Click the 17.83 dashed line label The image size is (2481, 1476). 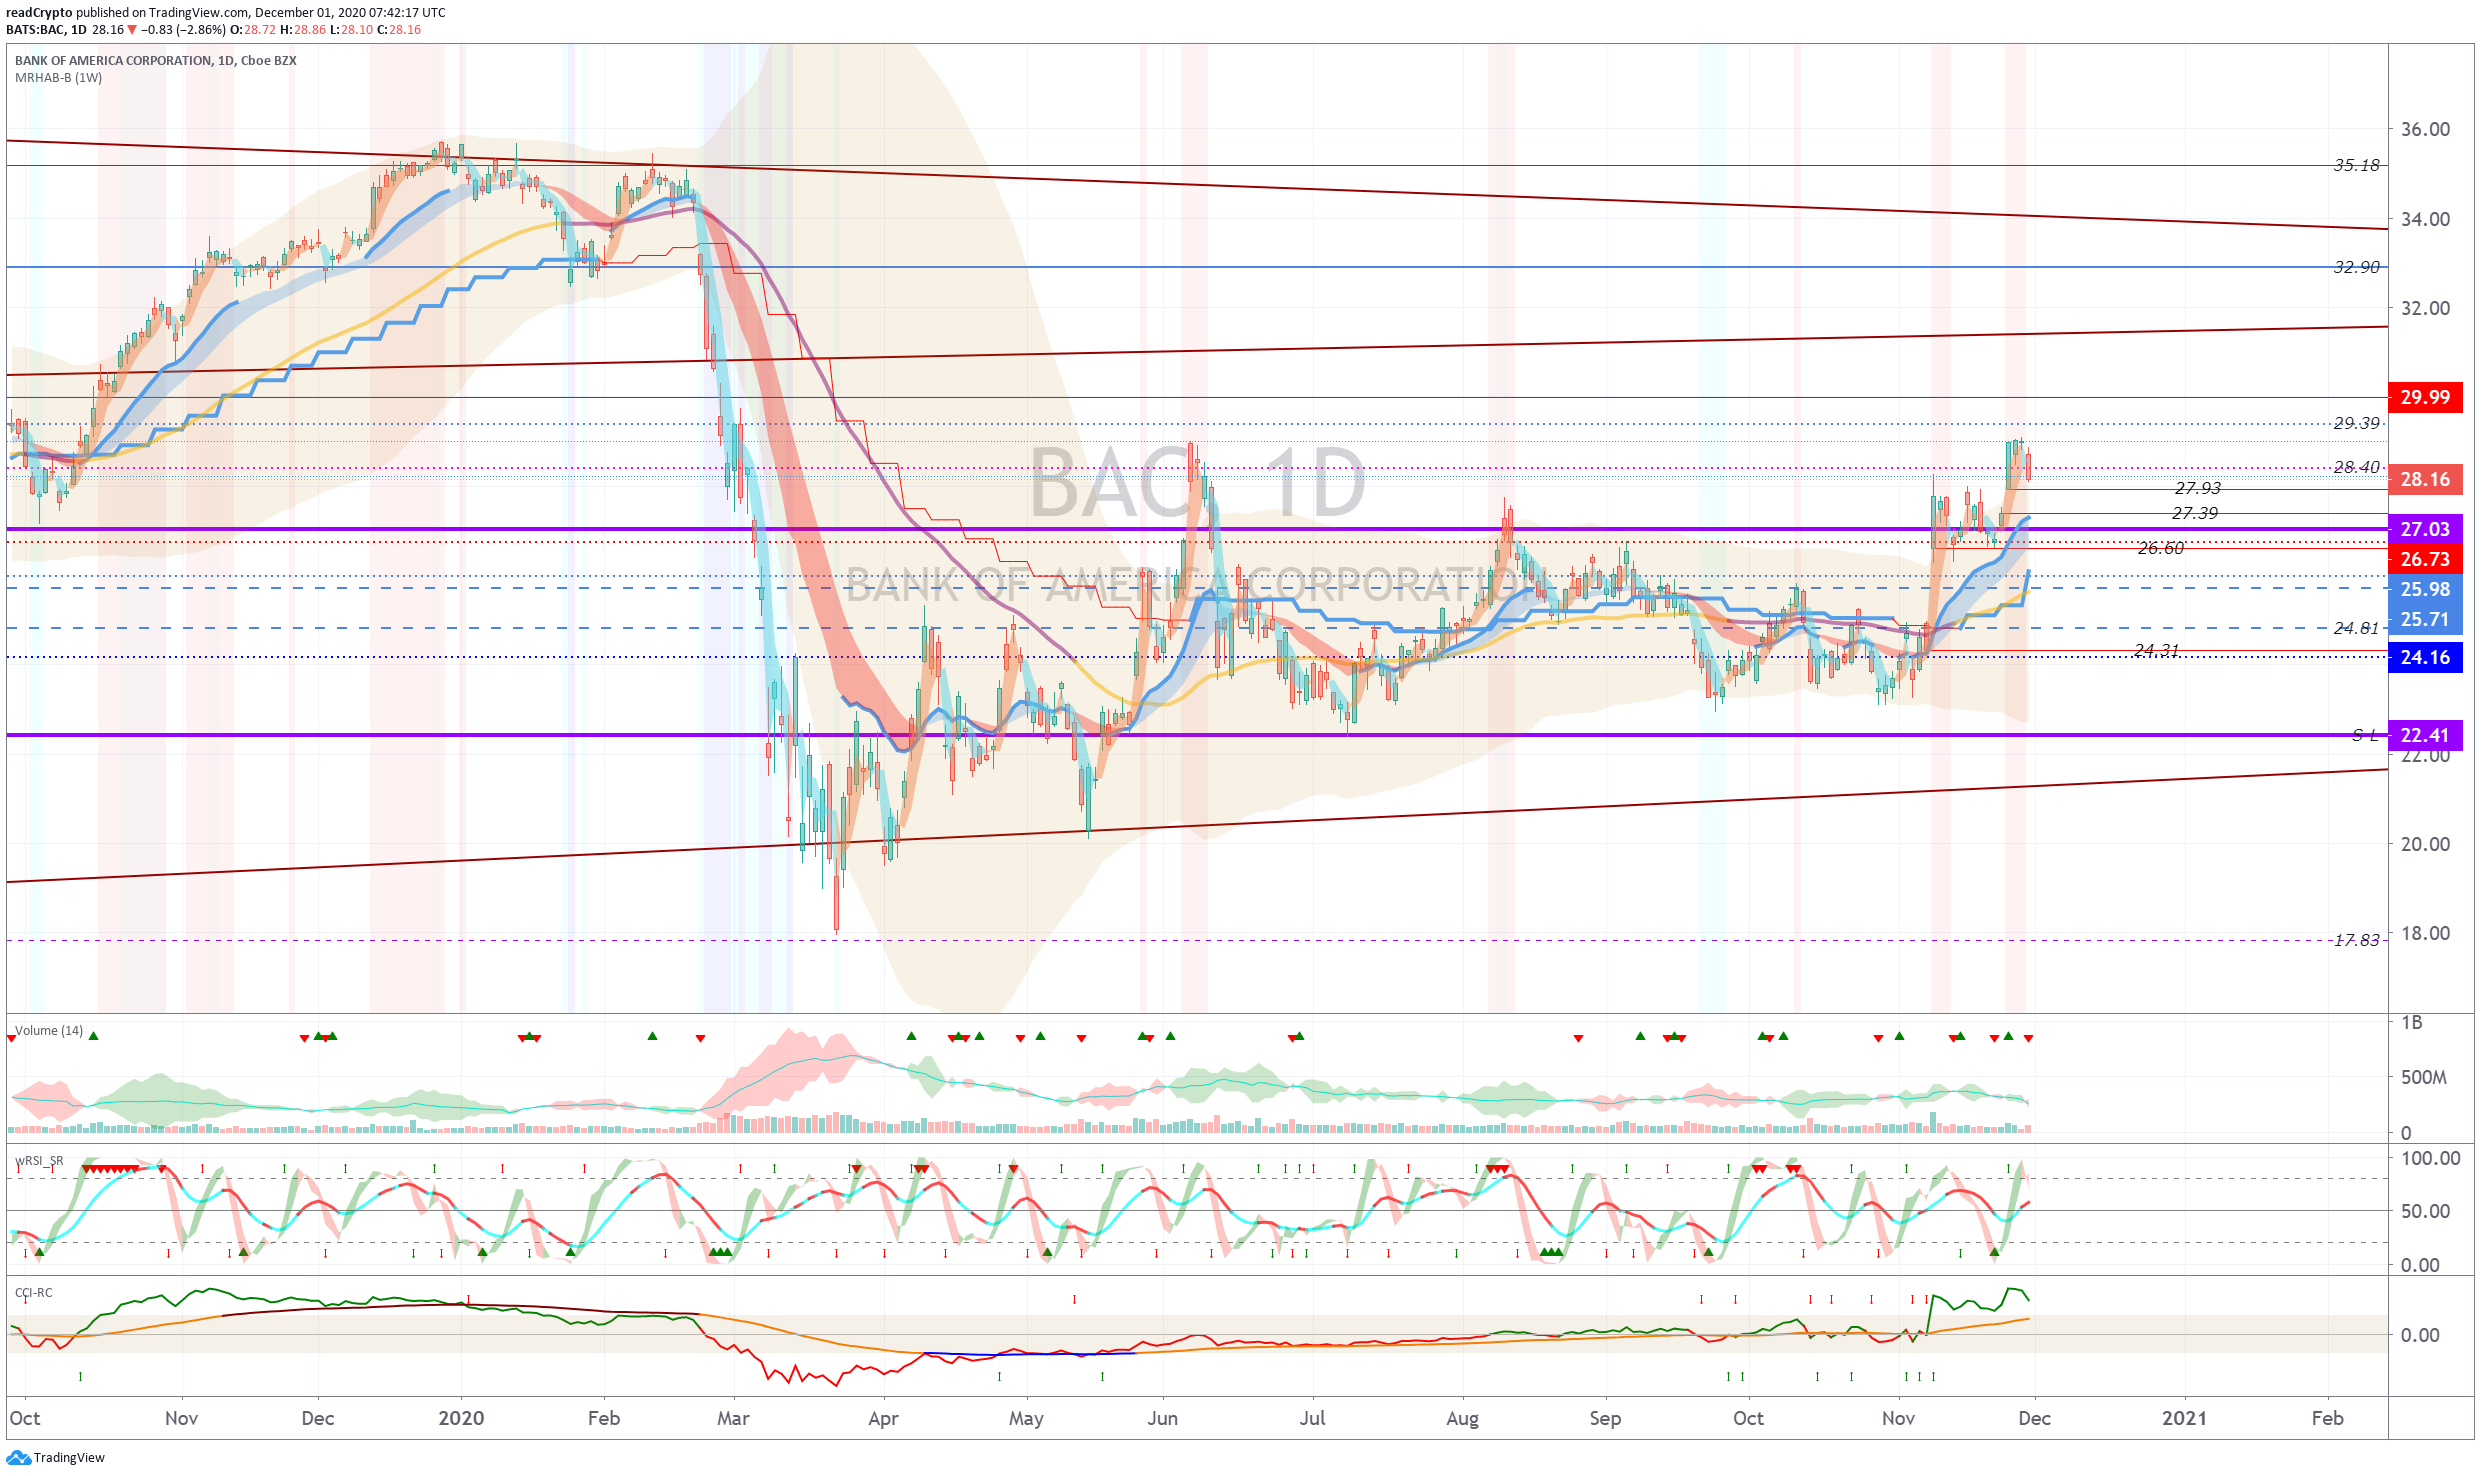pos(2357,940)
